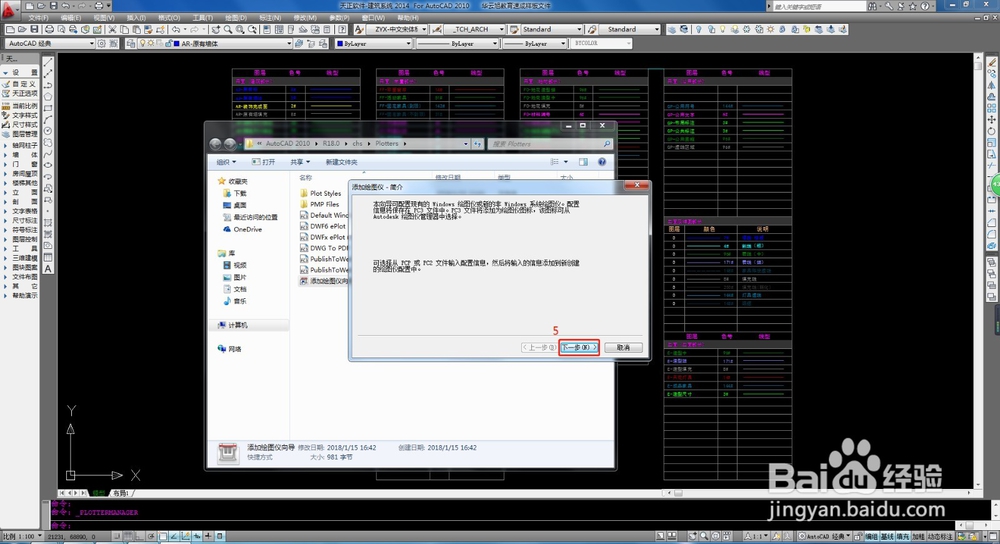
Task: Click the 文字样式 item in Tianzheng panel
Action: (x=20, y=115)
